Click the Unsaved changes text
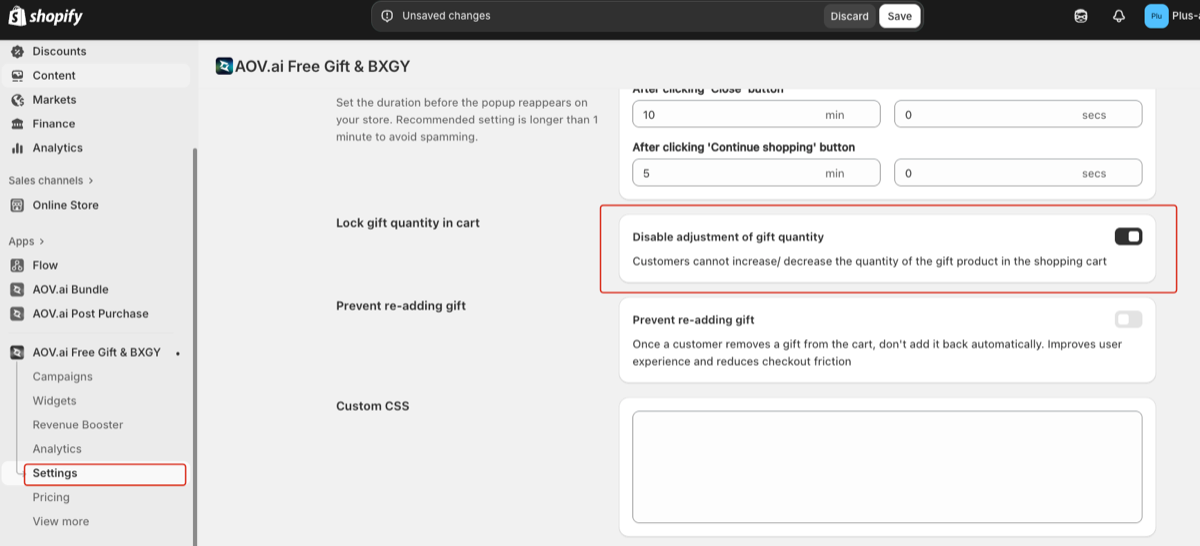1200x546 pixels. [x=446, y=16]
